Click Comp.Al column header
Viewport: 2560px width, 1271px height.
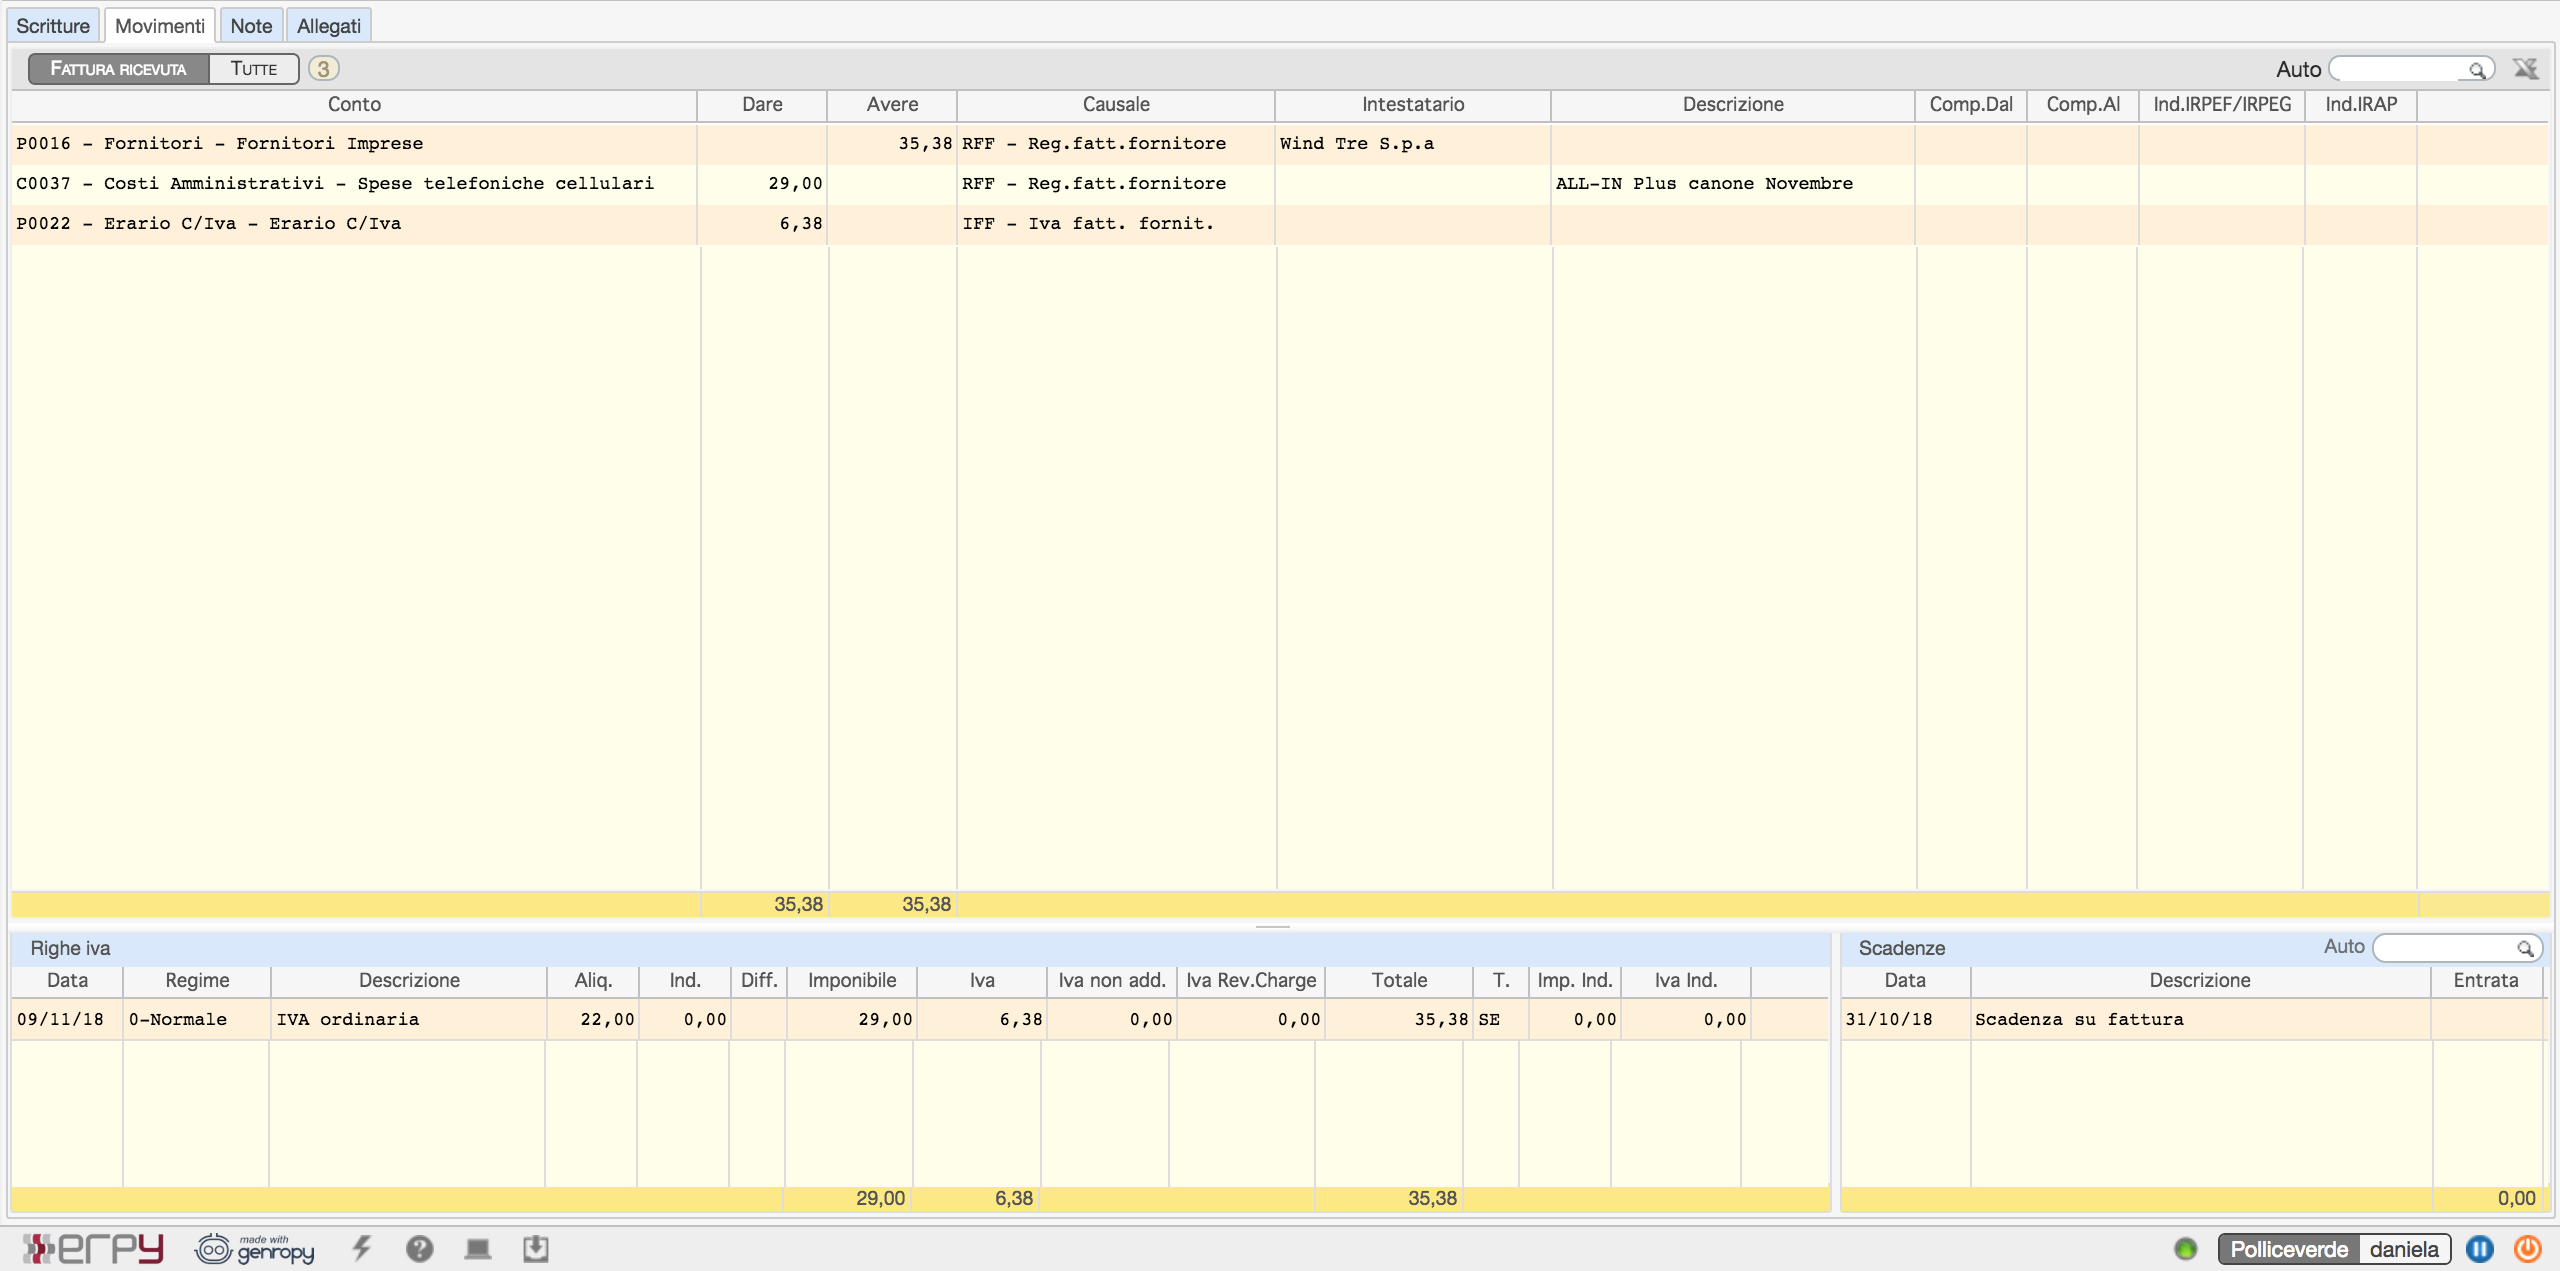pos(2083,105)
